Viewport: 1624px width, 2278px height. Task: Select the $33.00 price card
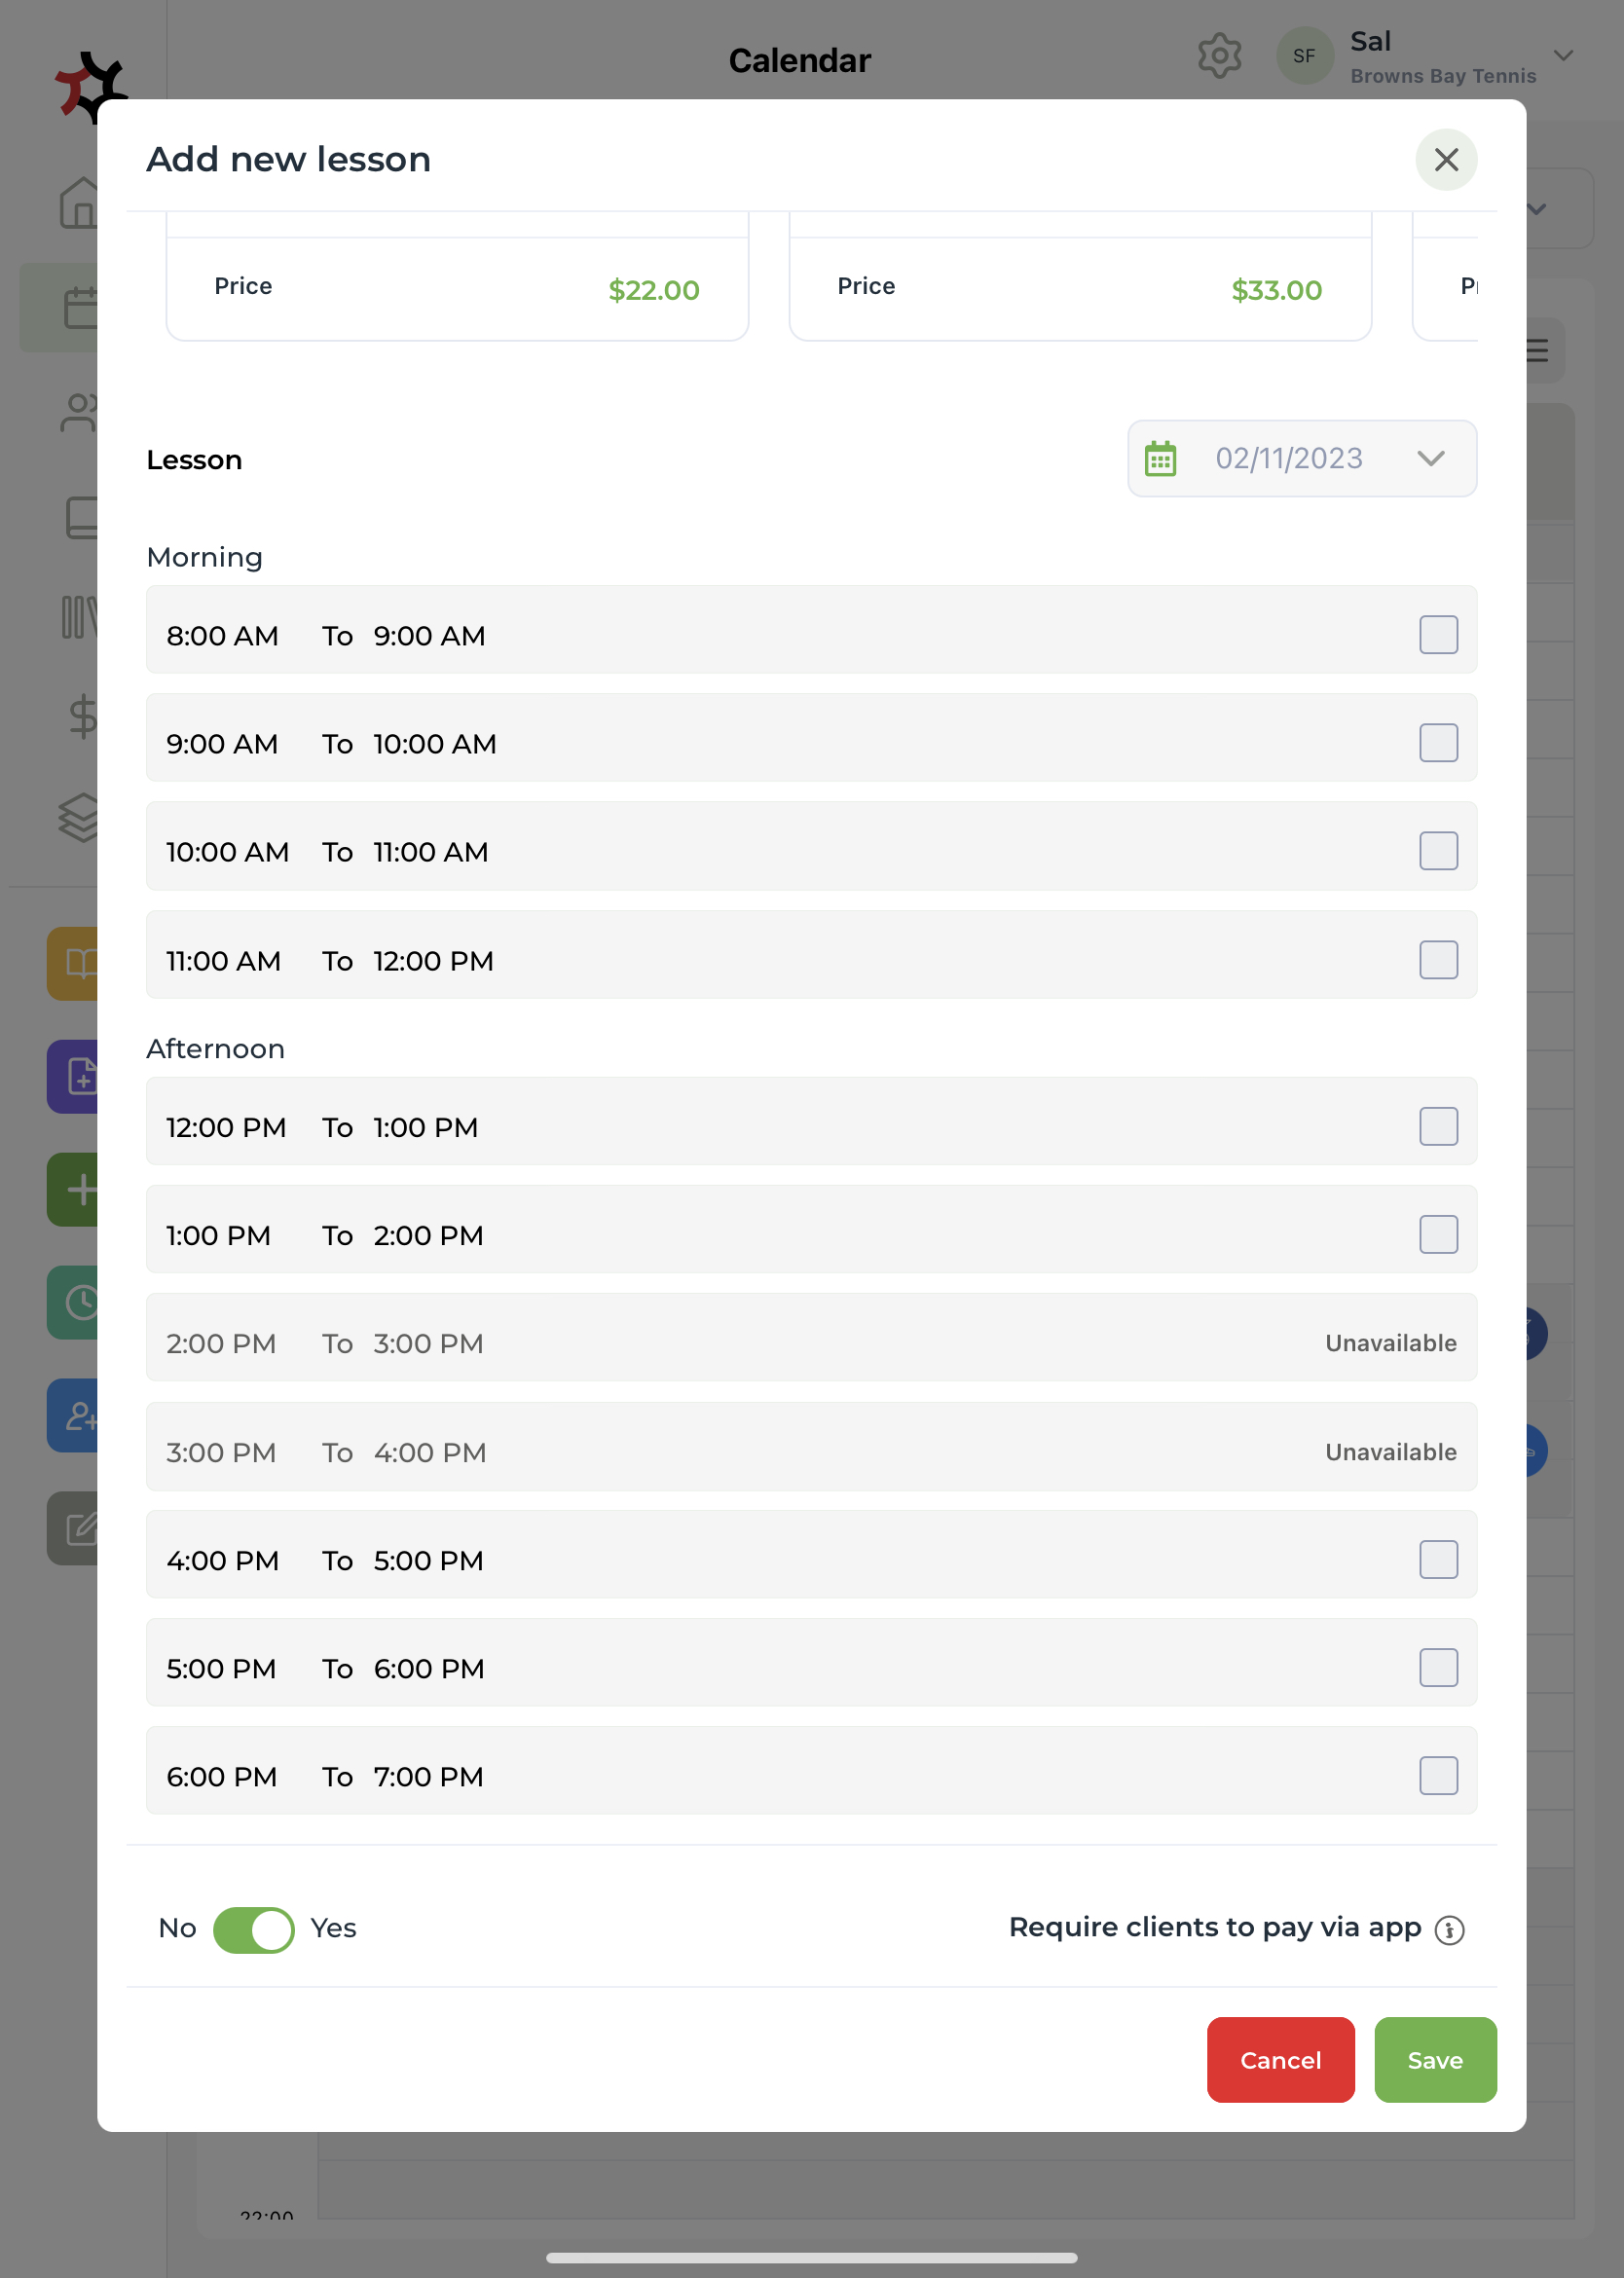(1079, 288)
